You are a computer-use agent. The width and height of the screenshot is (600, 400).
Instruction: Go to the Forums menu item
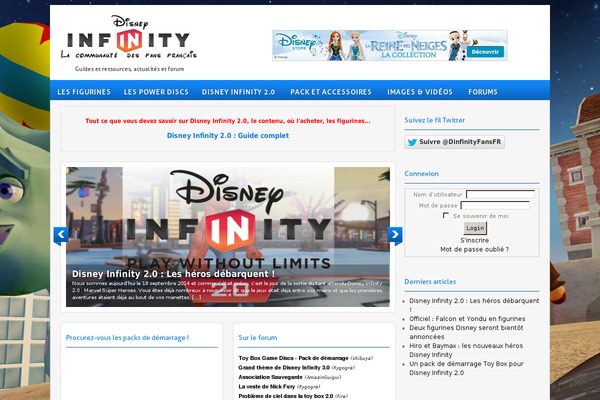tap(483, 92)
